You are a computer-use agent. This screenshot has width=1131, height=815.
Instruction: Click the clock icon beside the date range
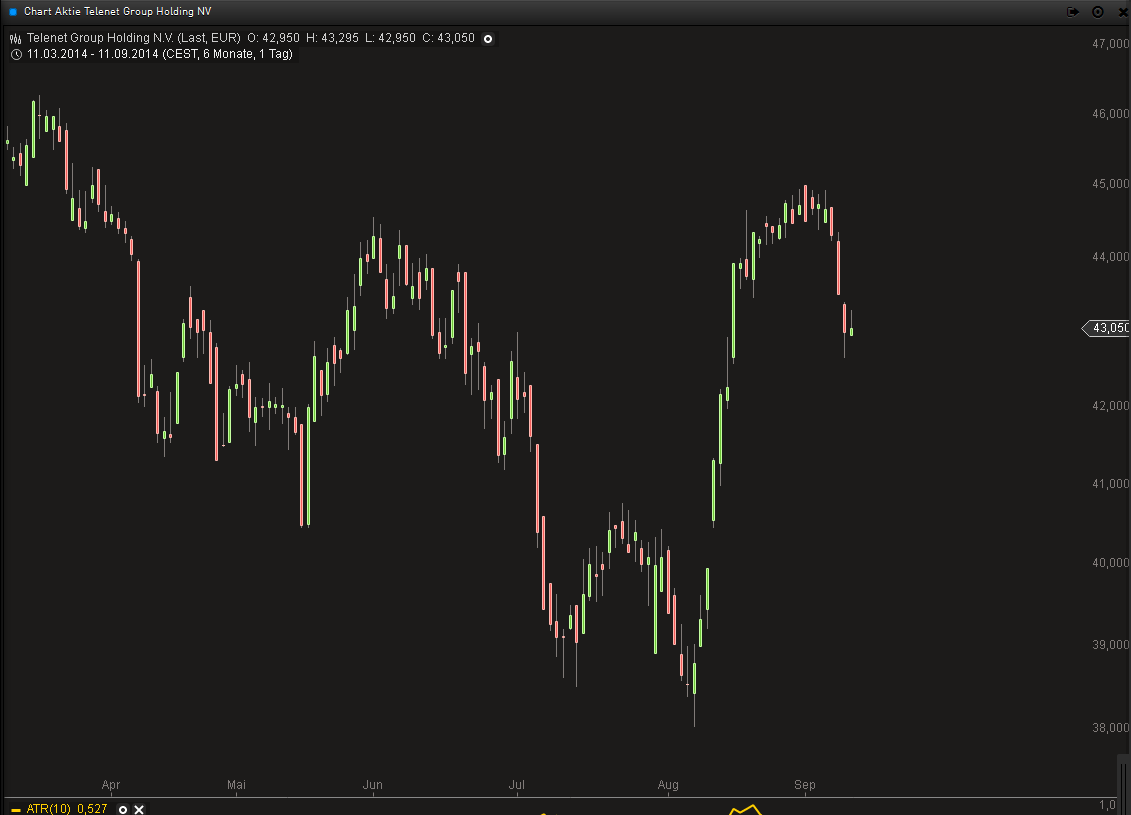[15, 54]
